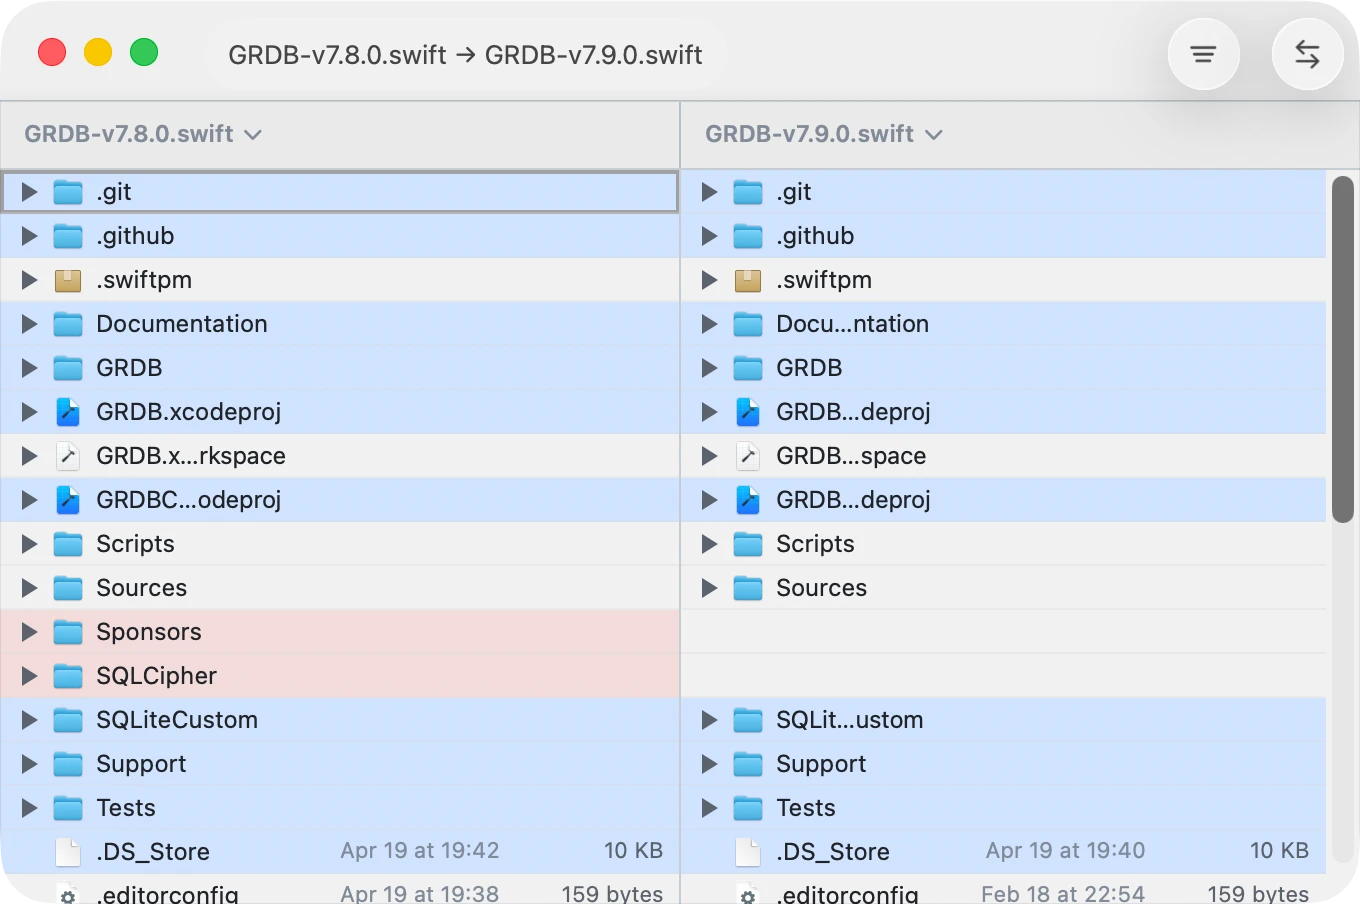The image size is (1360, 904).
Task: Click the .git folder icon in the v7.9.0 pane
Action: [x=748, y=192]
